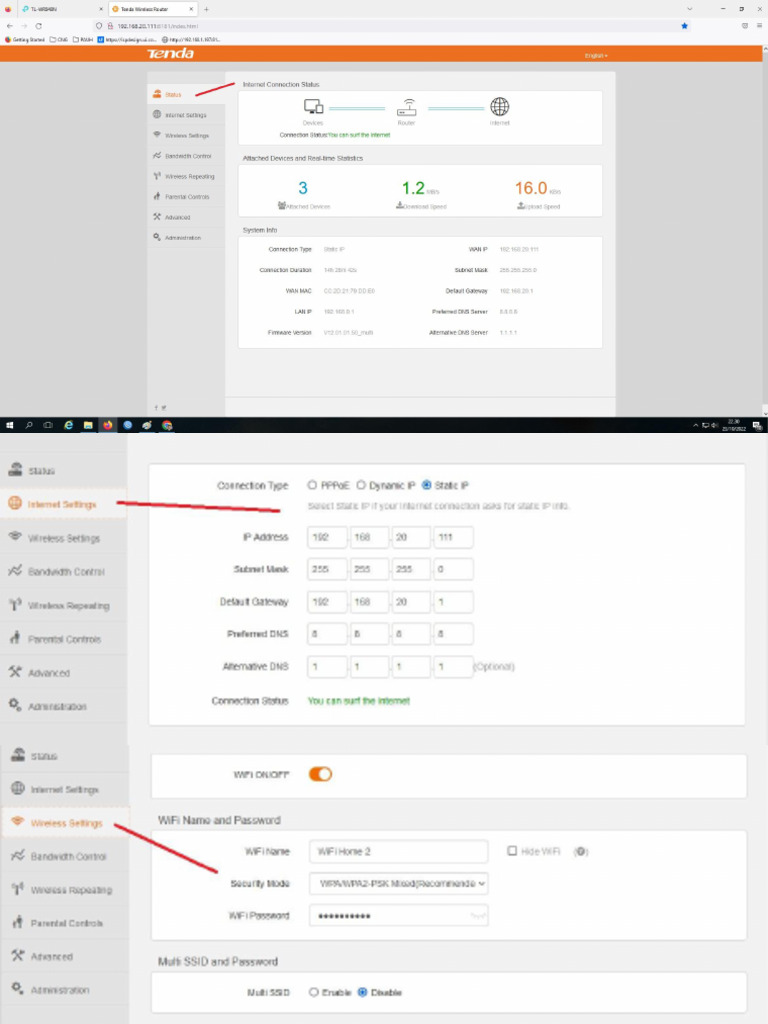Open Parental Controls in the WiFi panel sidebar

tap(65, 923)
